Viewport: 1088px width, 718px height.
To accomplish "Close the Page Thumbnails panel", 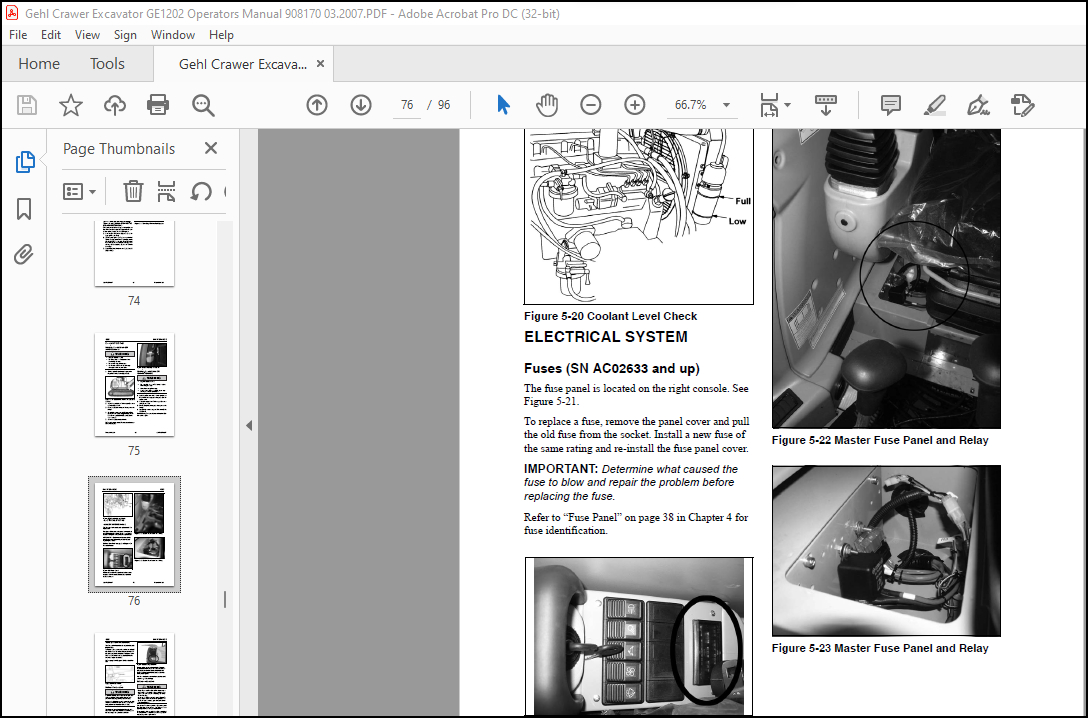I will pos(211,148).
